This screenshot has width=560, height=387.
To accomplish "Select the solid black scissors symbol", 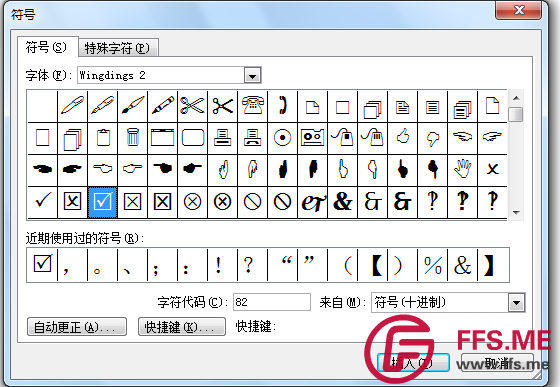I will pos(222,106).
